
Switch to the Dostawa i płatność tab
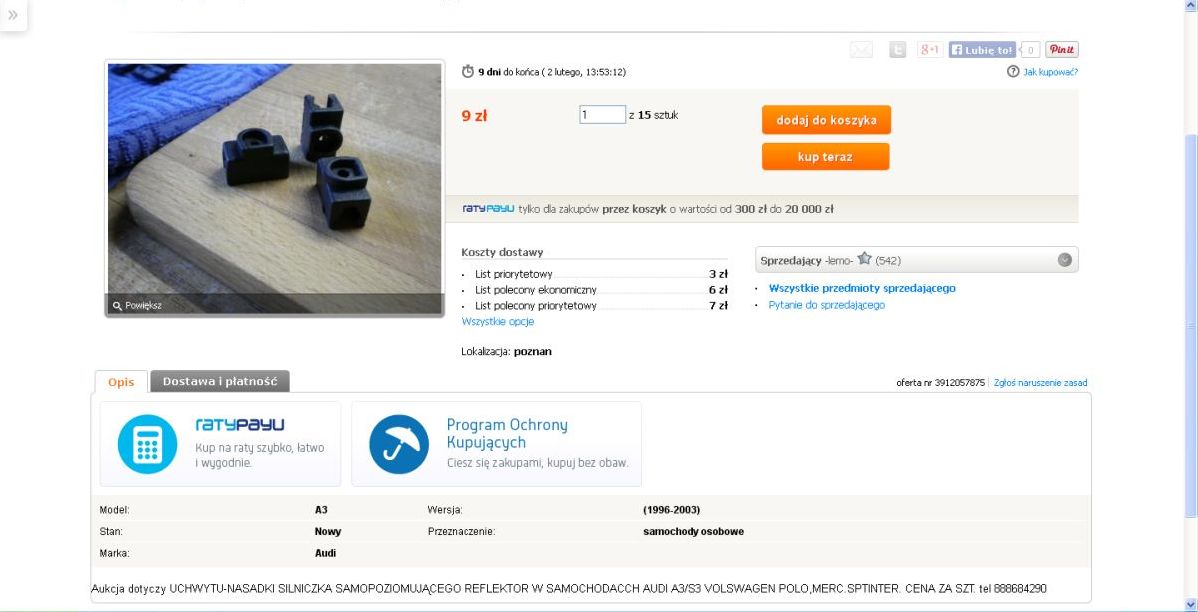click(220, 381)
